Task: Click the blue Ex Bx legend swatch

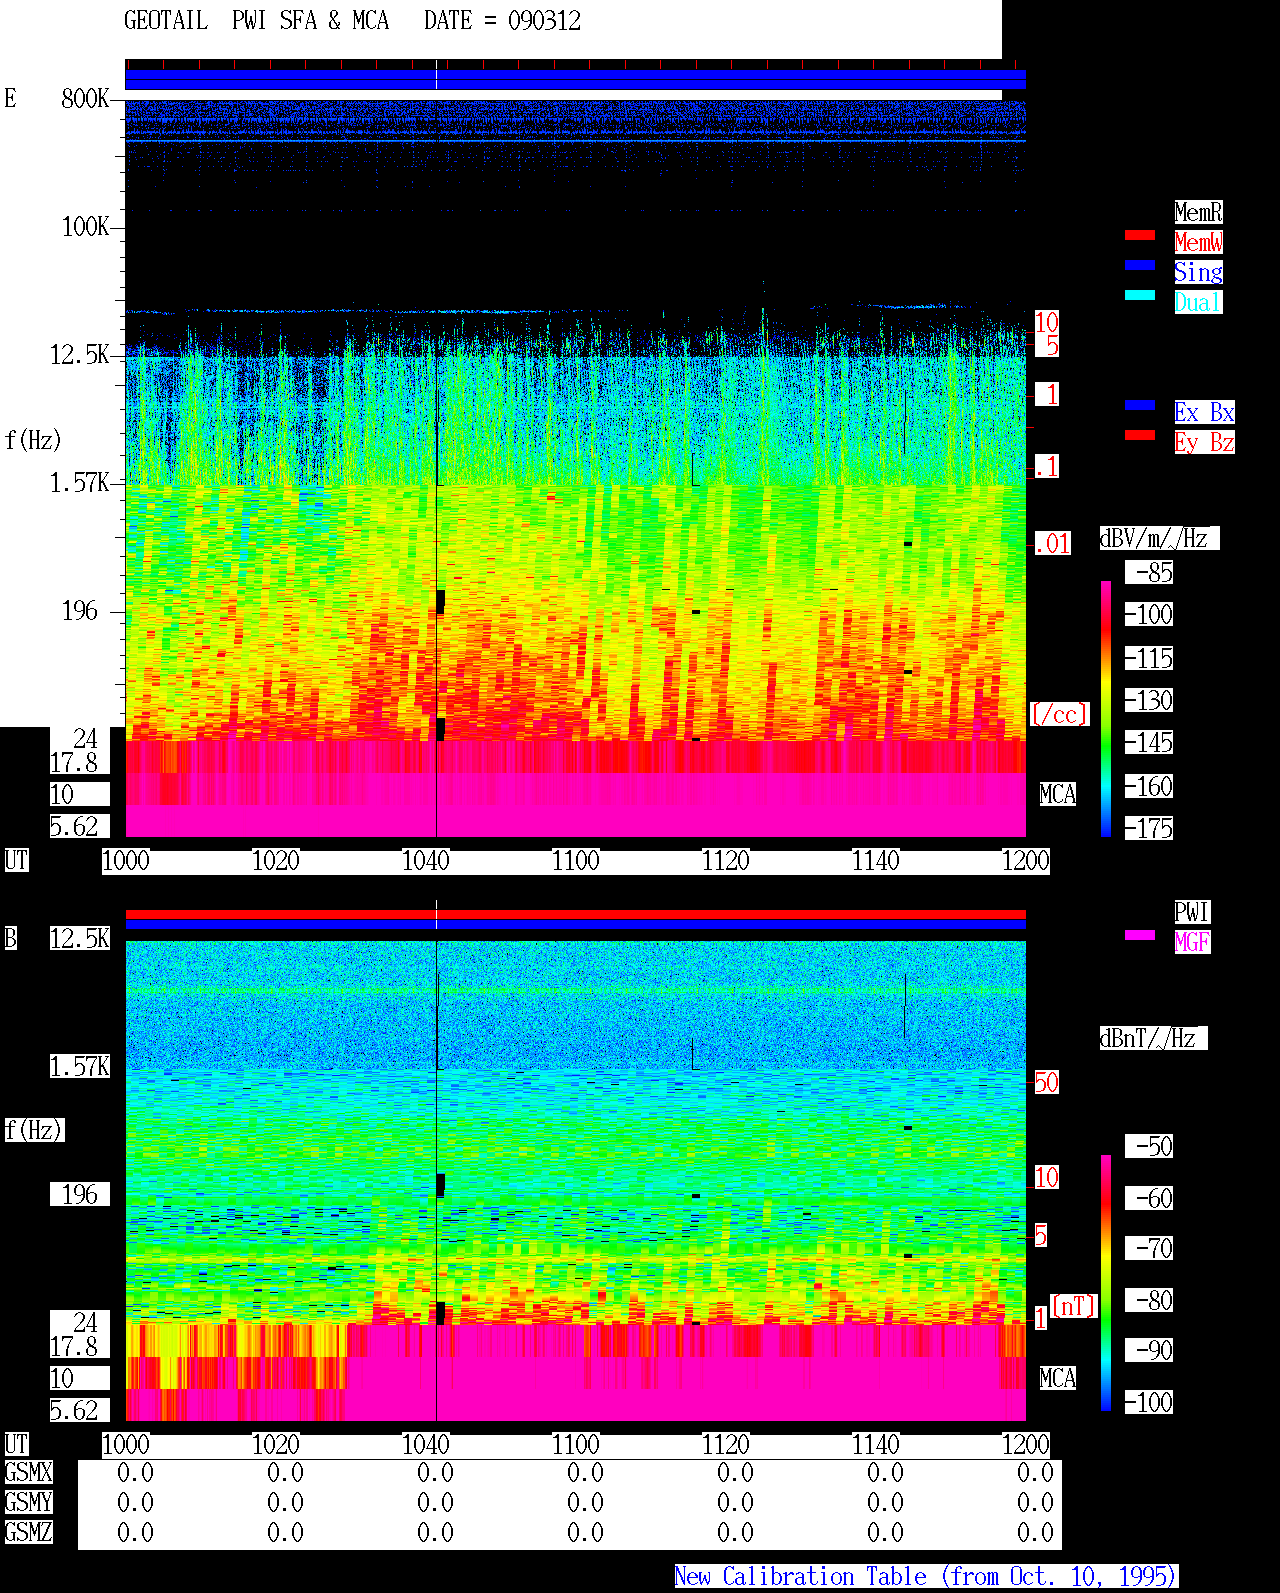Action: 1140,405
